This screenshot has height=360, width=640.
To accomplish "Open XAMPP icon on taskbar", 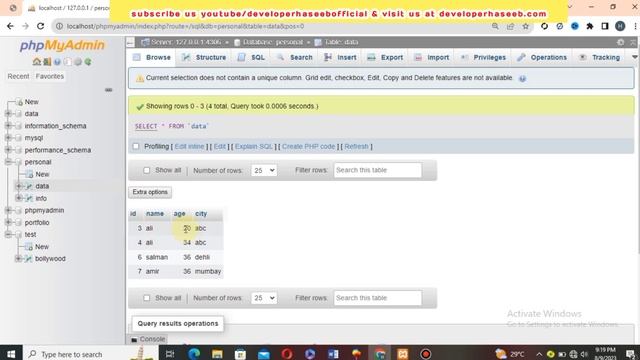I will [402, 354].
